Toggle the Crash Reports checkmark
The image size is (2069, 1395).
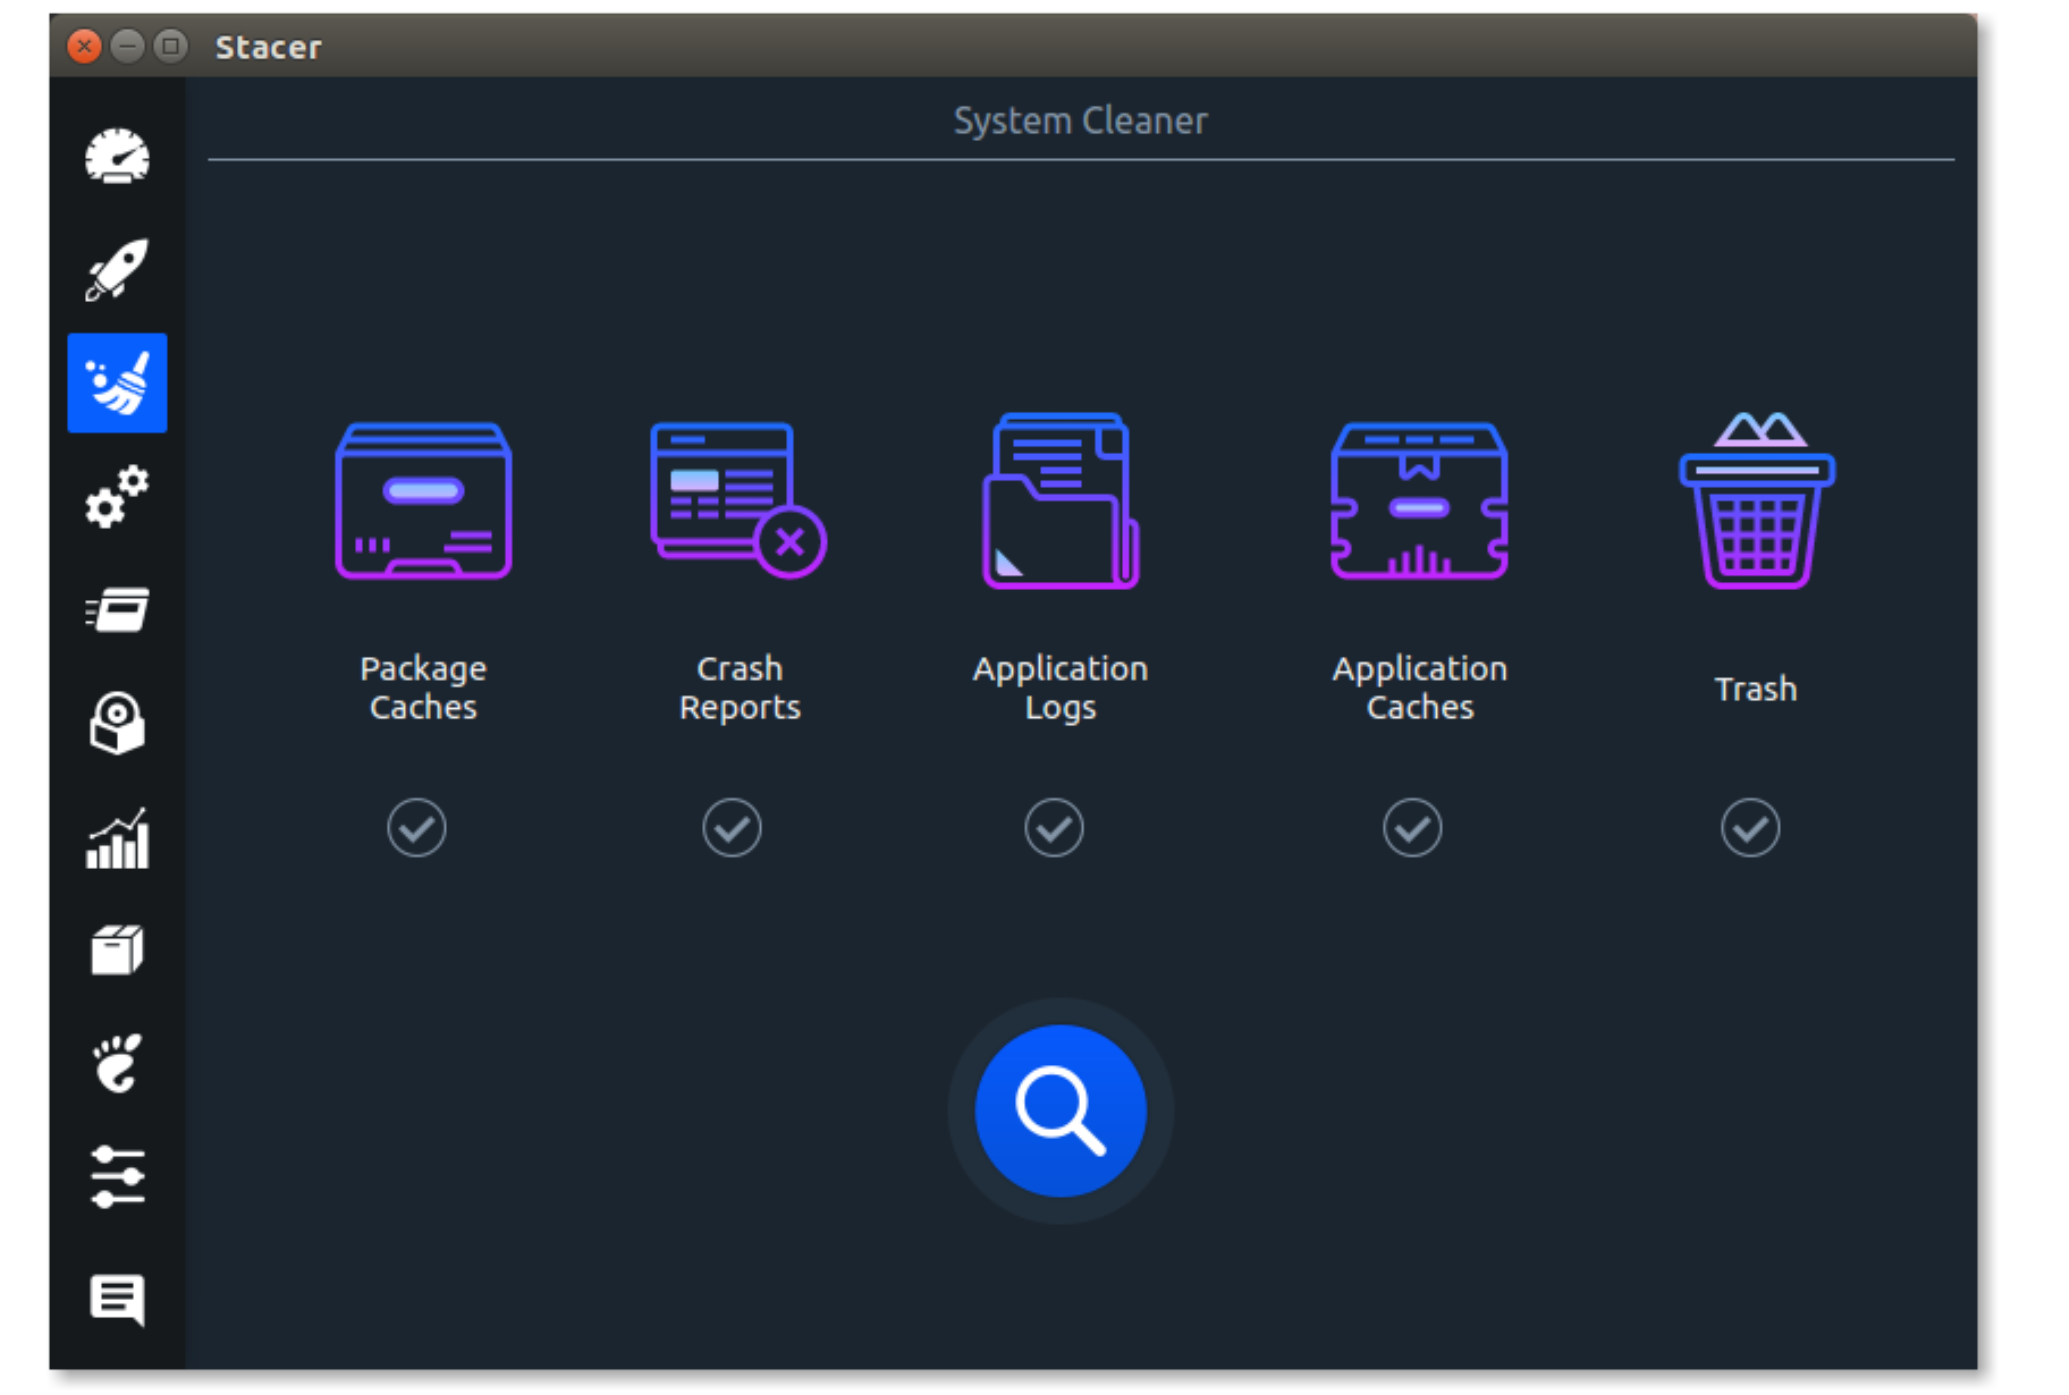(731, 828)
